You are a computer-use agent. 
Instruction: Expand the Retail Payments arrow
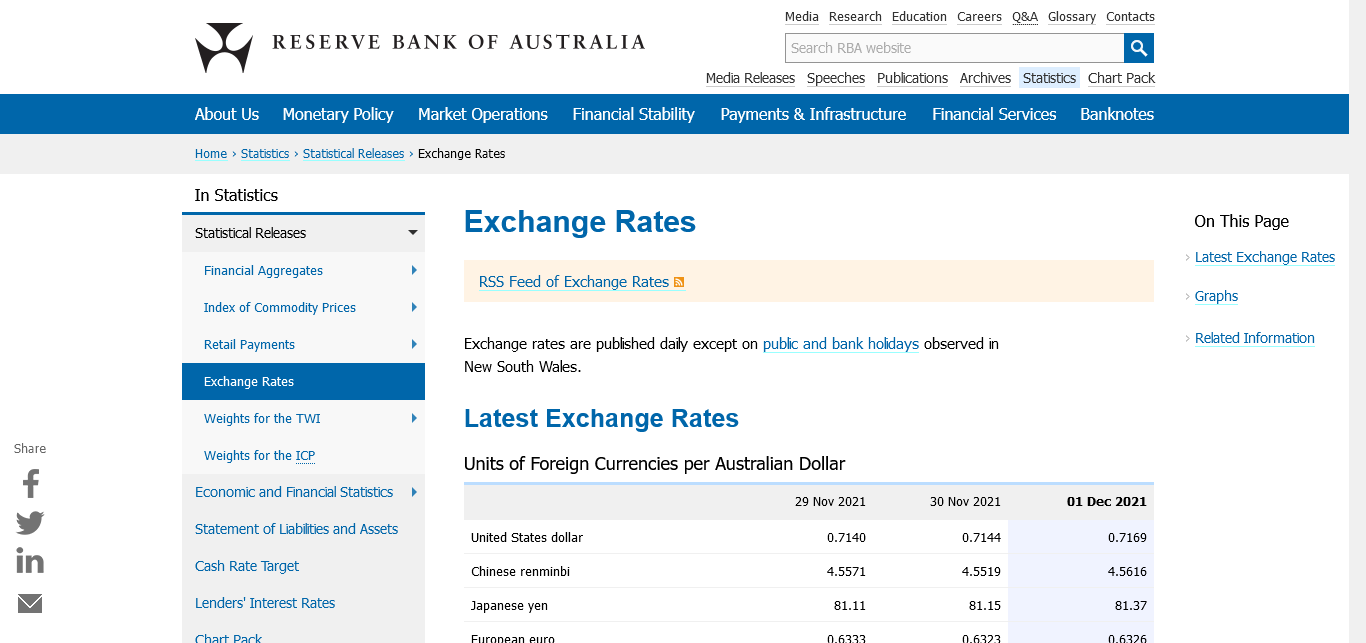[x=413, y=344]
